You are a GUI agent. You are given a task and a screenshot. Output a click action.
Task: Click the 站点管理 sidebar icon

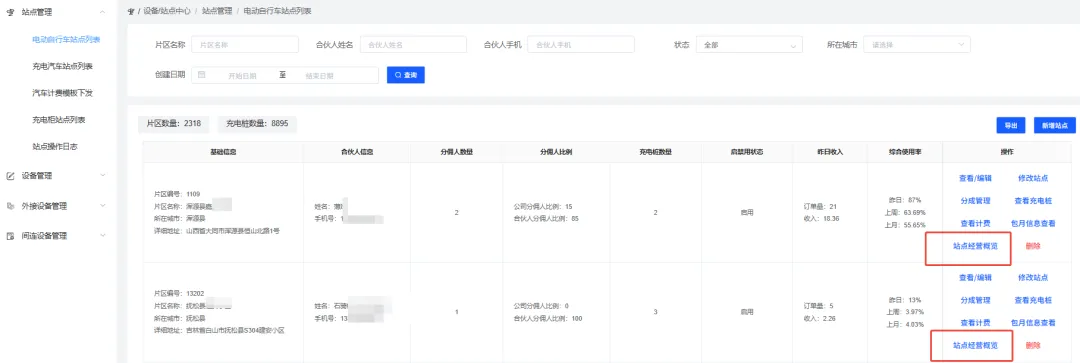pyautogui.click(x=11, y=12)
